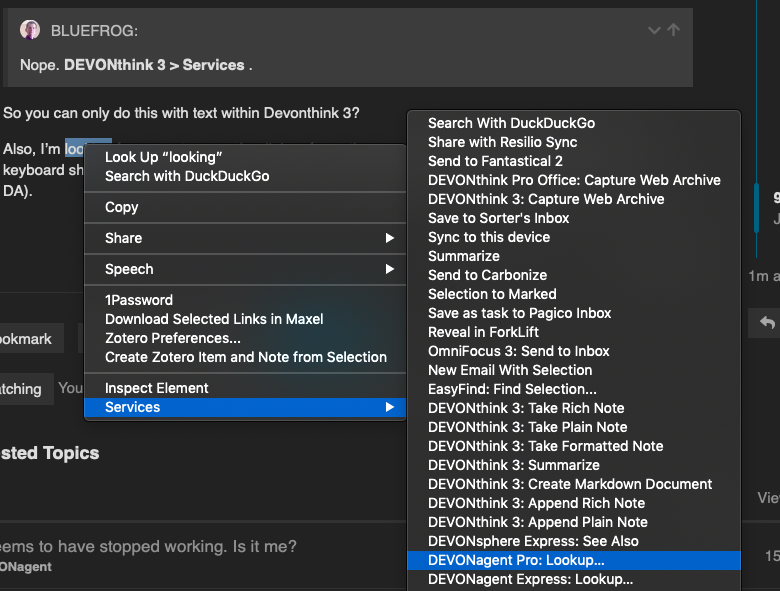Image resolution: width=780 pixels, height=591 pixels.
Task: Select DEVONthink 3: Take Rich Note
Action: (x=574, y=408)
